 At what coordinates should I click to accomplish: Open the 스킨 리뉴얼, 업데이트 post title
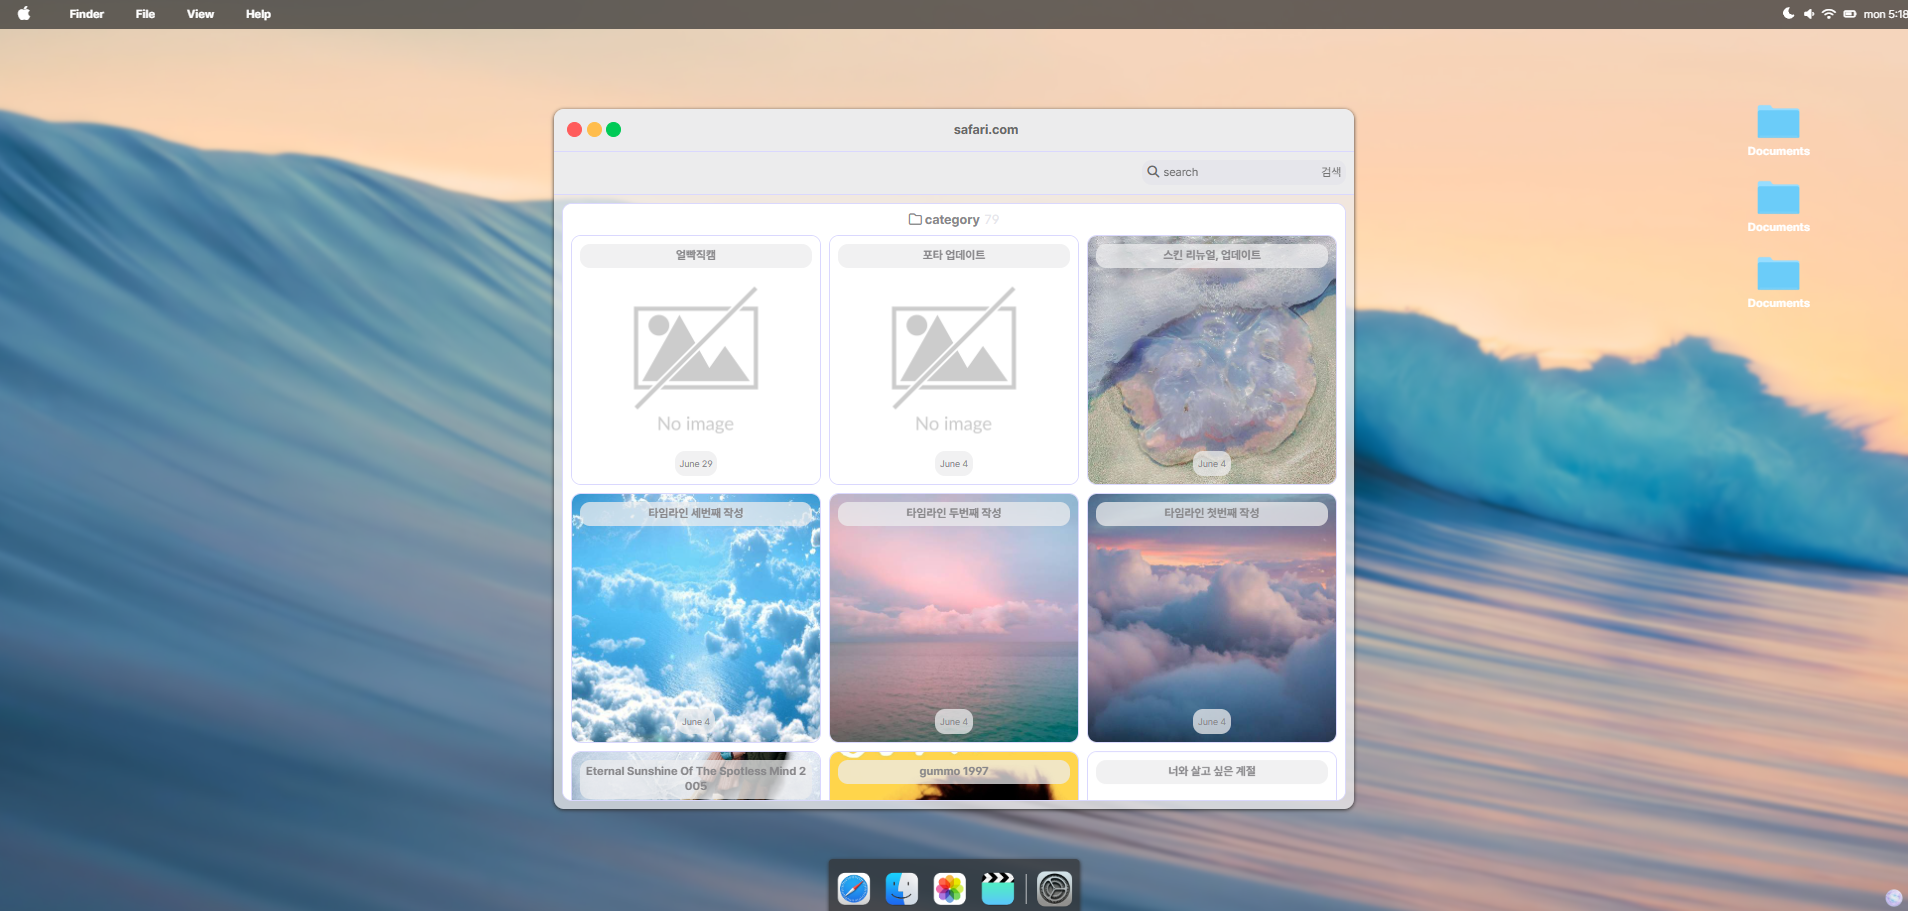coord(1212,255)
